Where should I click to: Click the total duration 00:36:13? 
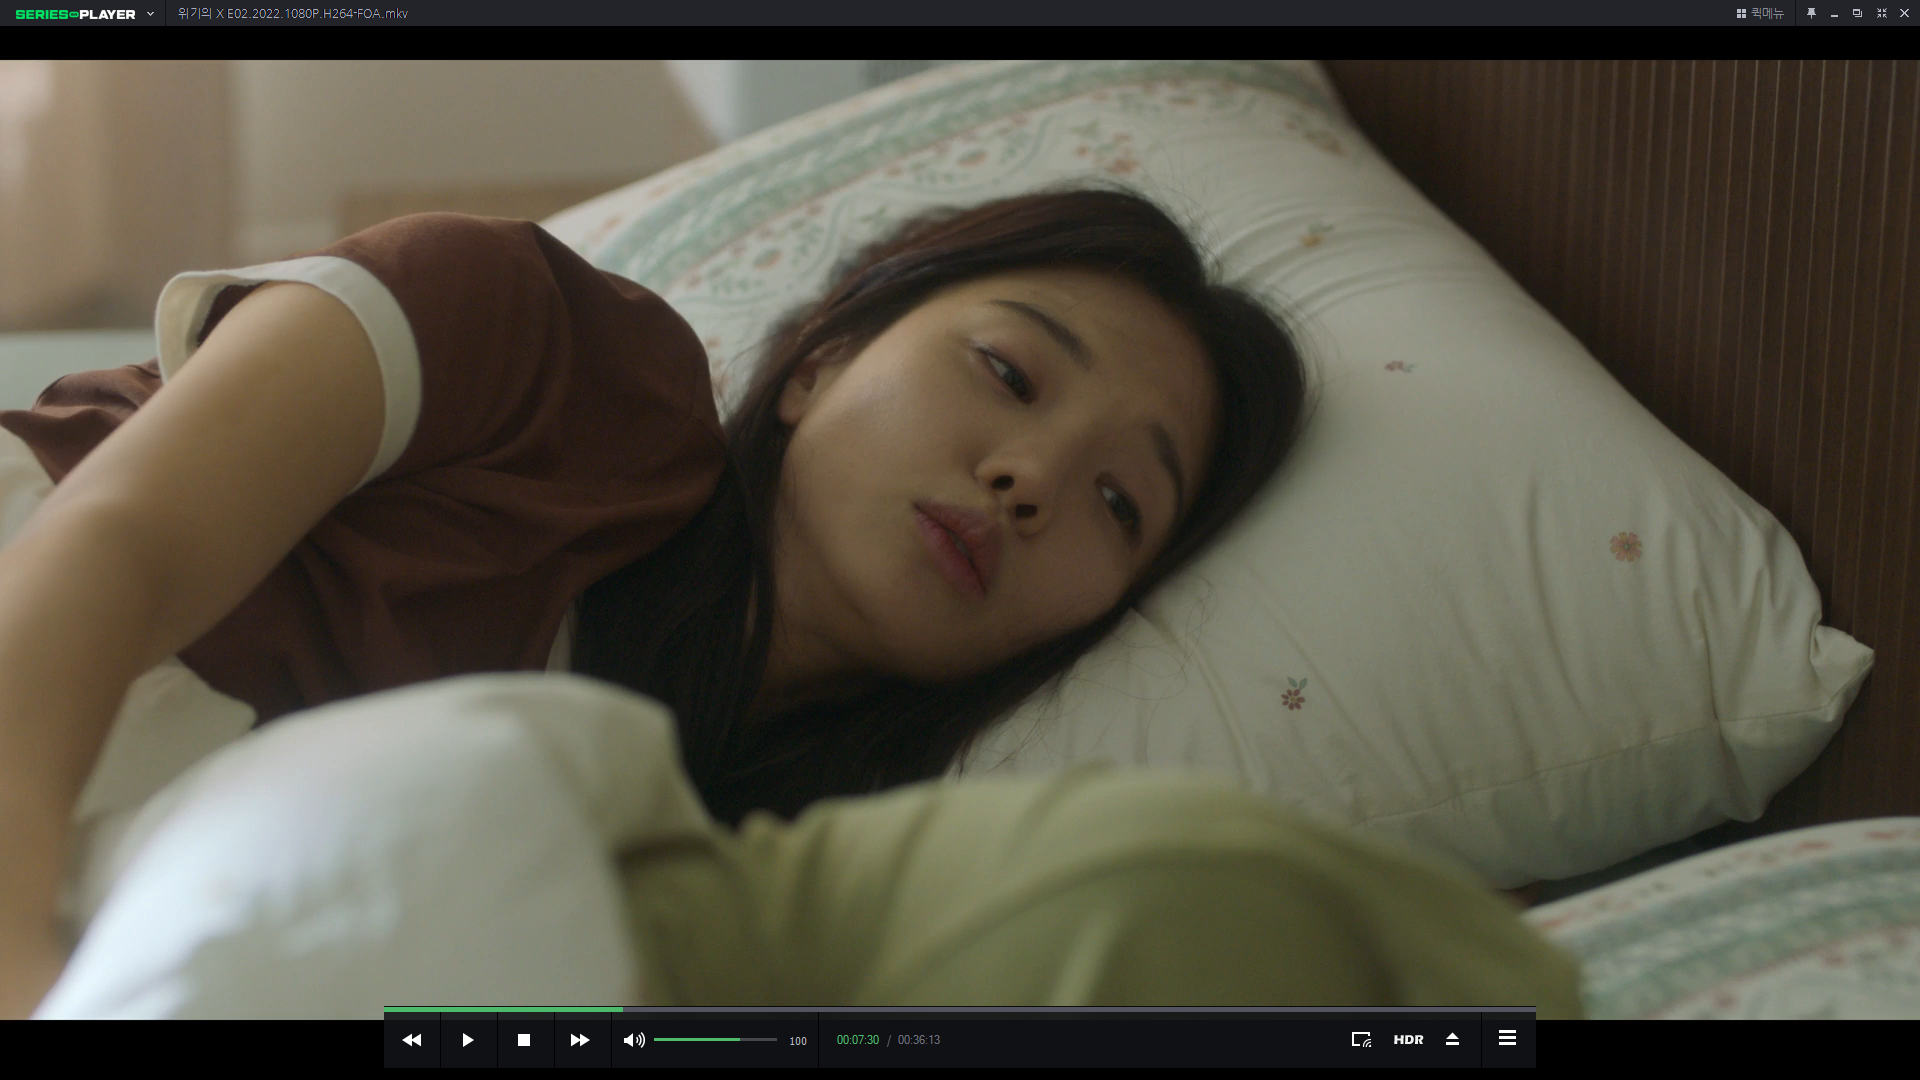click(919, 1040)
